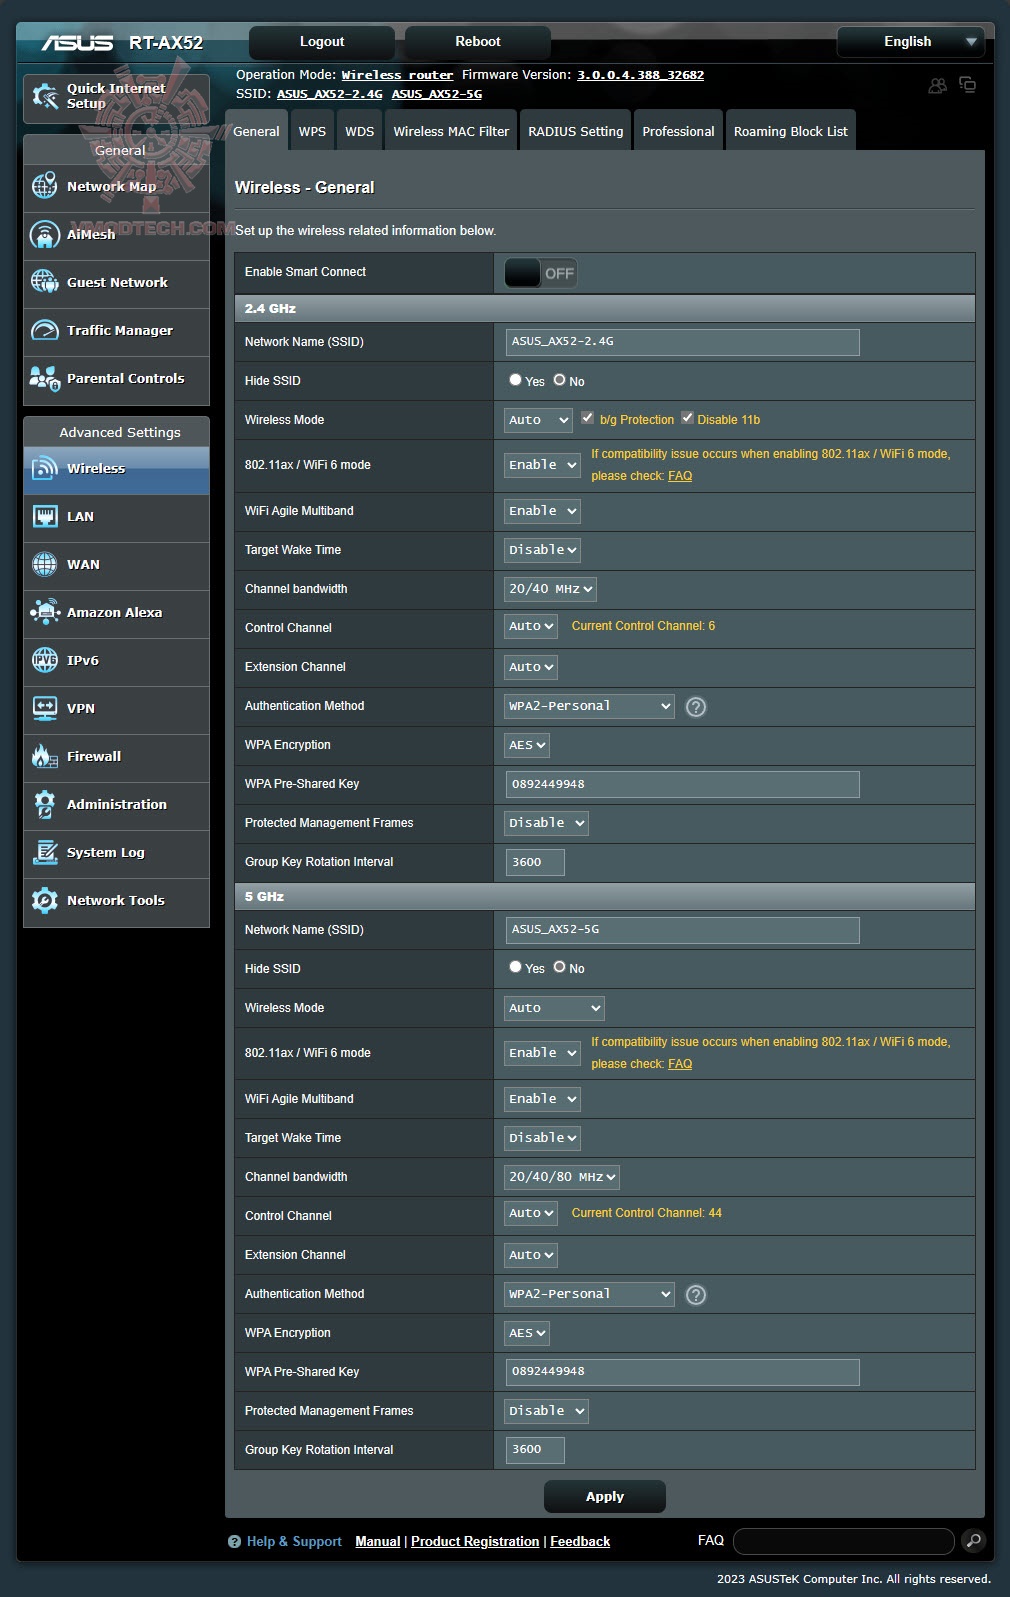Toggle the Enable Smart Connect switch
Viewport: 1010px width, 1597px height.
coord(540,273)
